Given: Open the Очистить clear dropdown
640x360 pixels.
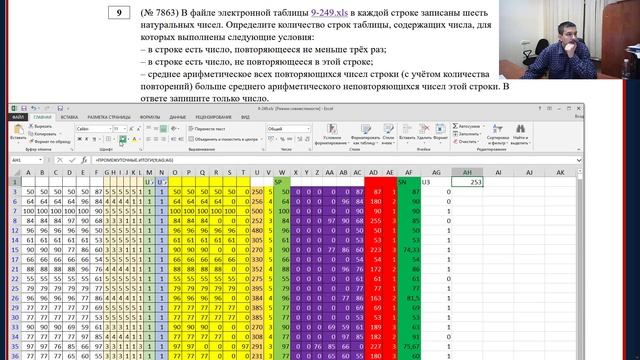Looking at the screenshot, I should (465, 142).
